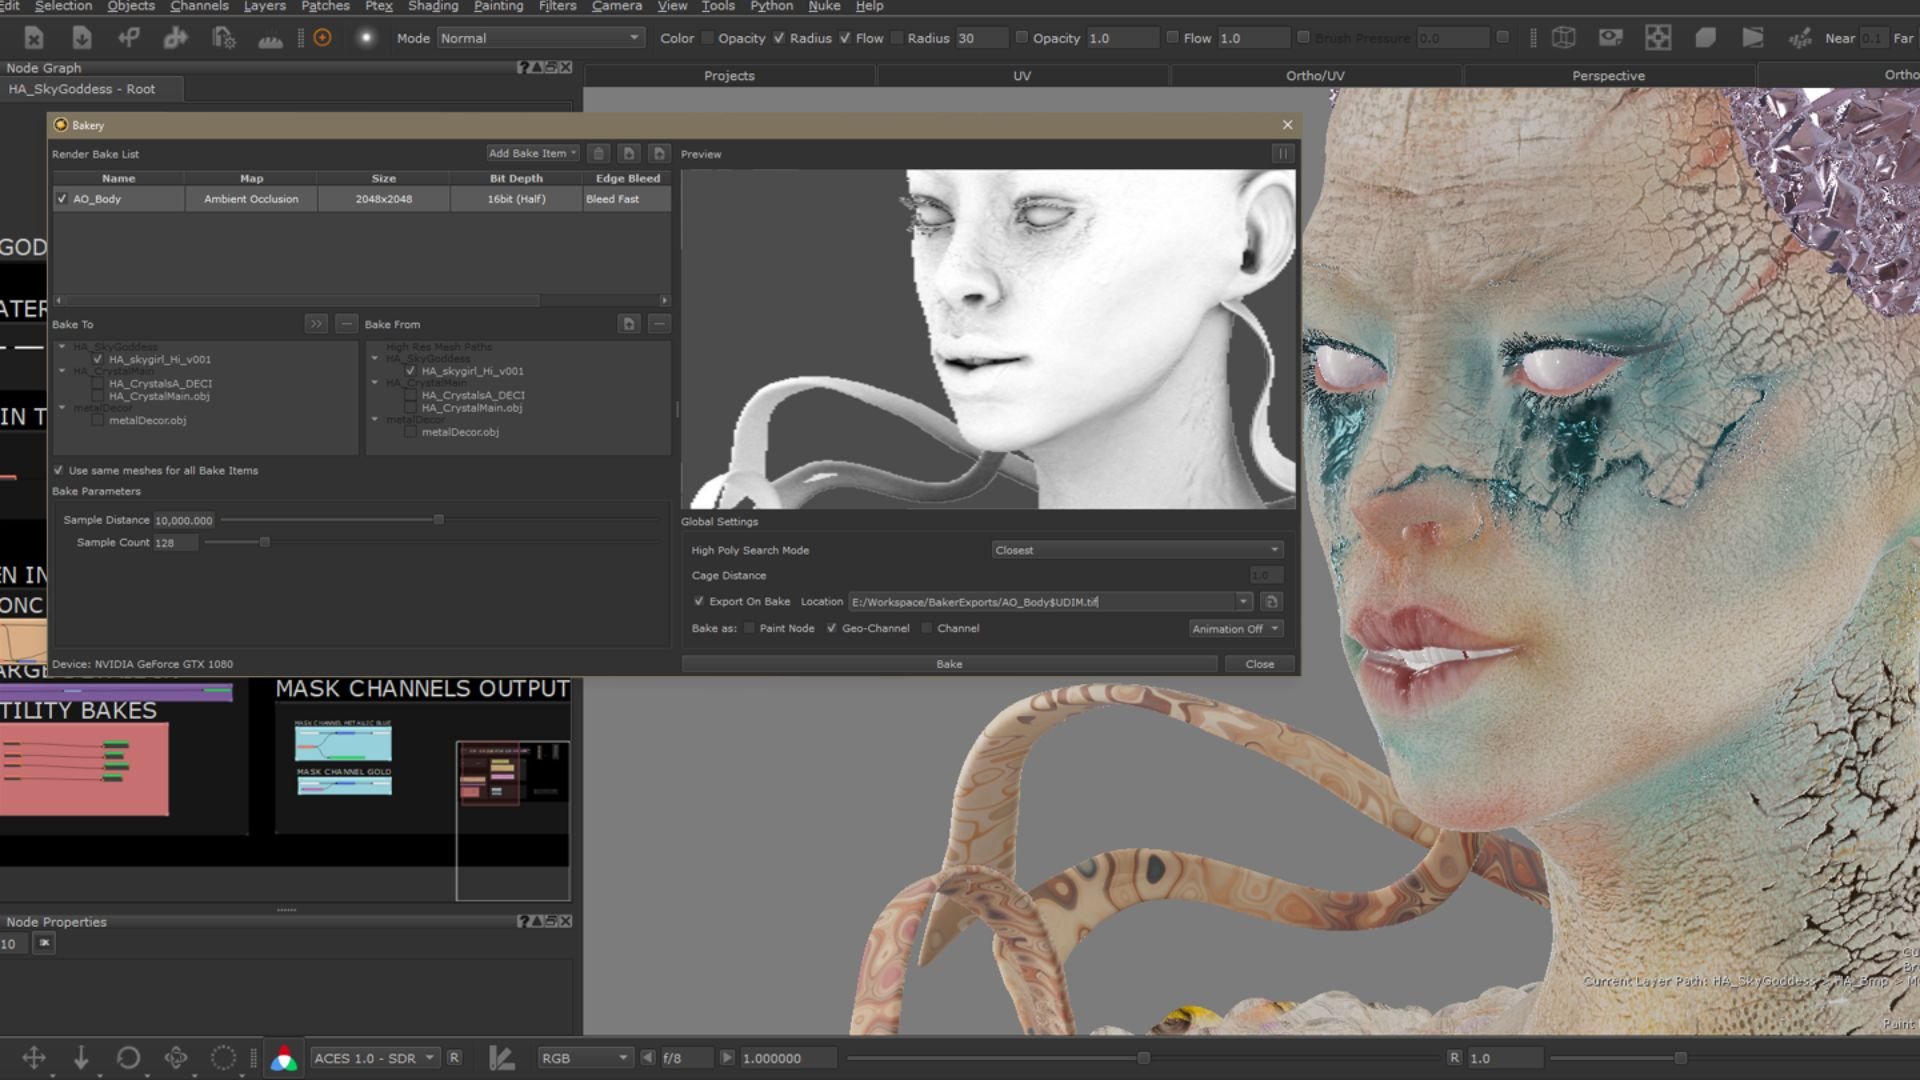This screenshot has width=1920, height=1080.
Task: Browse for export location folder icon
Action: pos(1271,602)
